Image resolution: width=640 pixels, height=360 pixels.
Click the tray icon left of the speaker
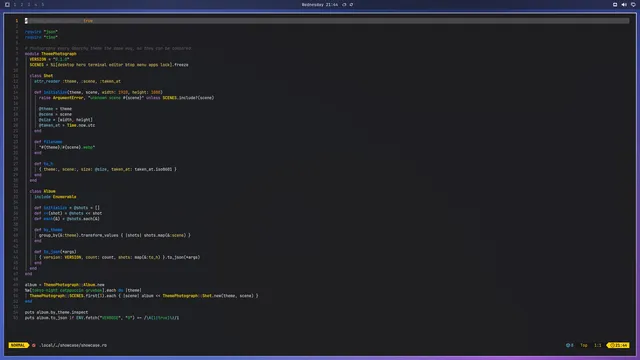615,4
